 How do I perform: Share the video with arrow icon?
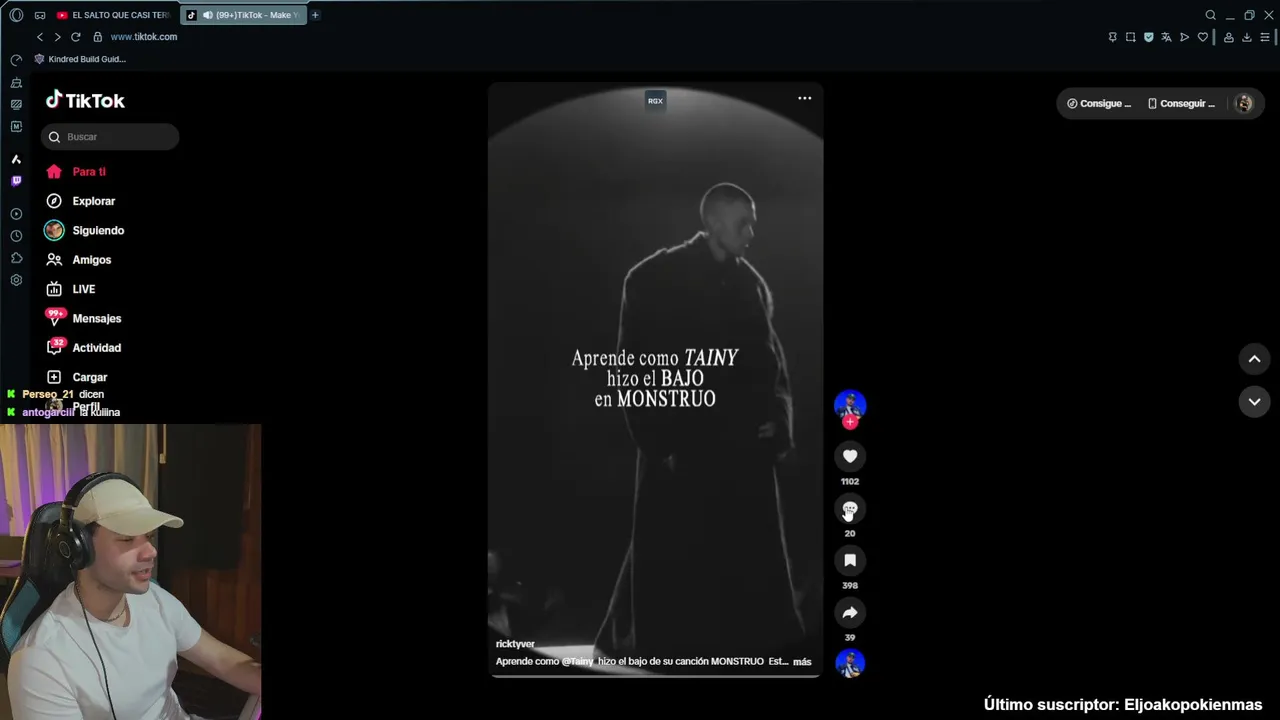click(850, 613)
